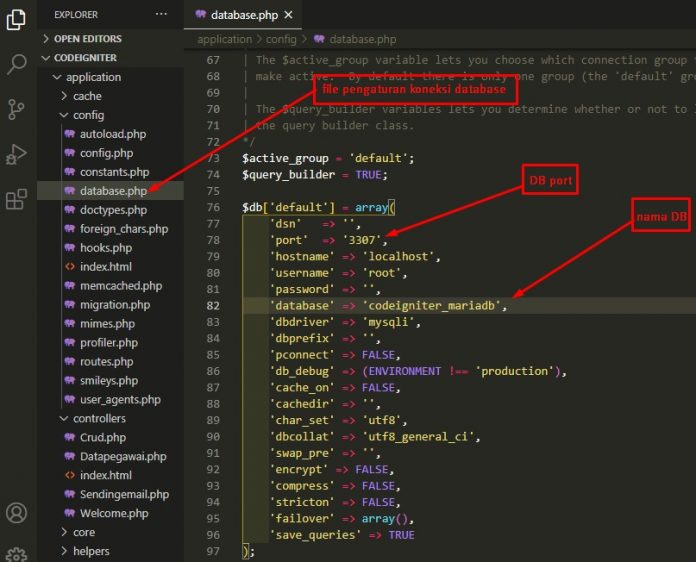Click line number 78 in the gutter
This screenshot has height=562, width=696.
213,240
